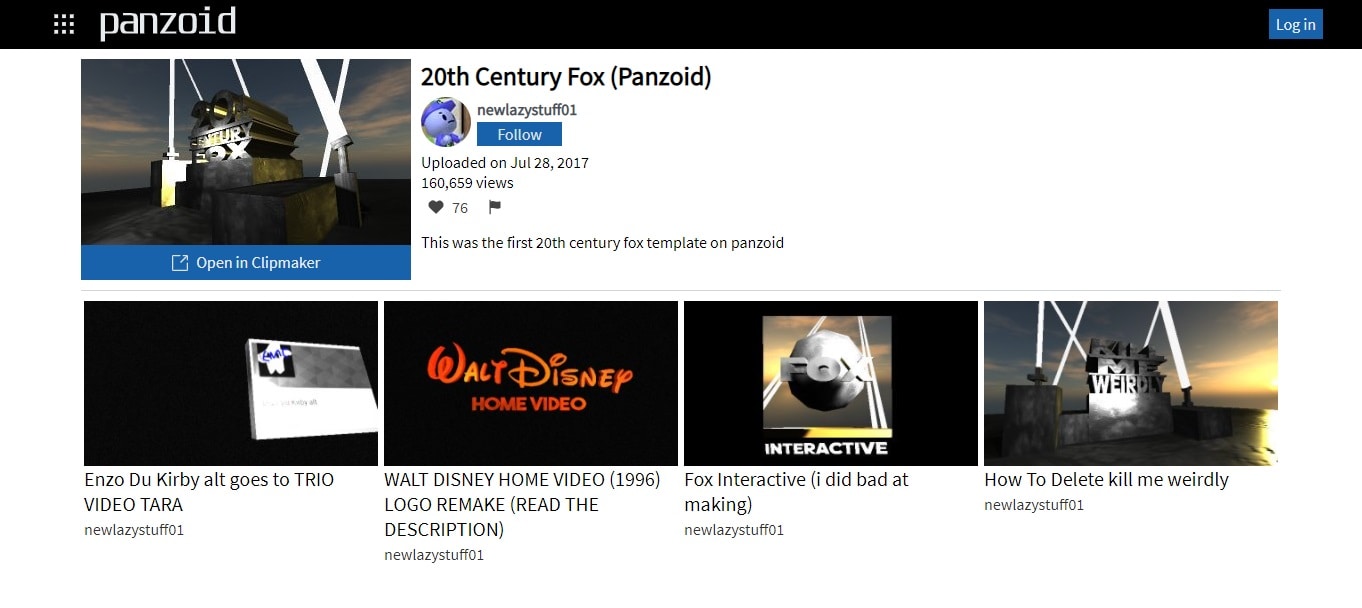Screen dimensions: 1362x608
Task: Click author name under Fox Interactive video
Action: (734, 530)
